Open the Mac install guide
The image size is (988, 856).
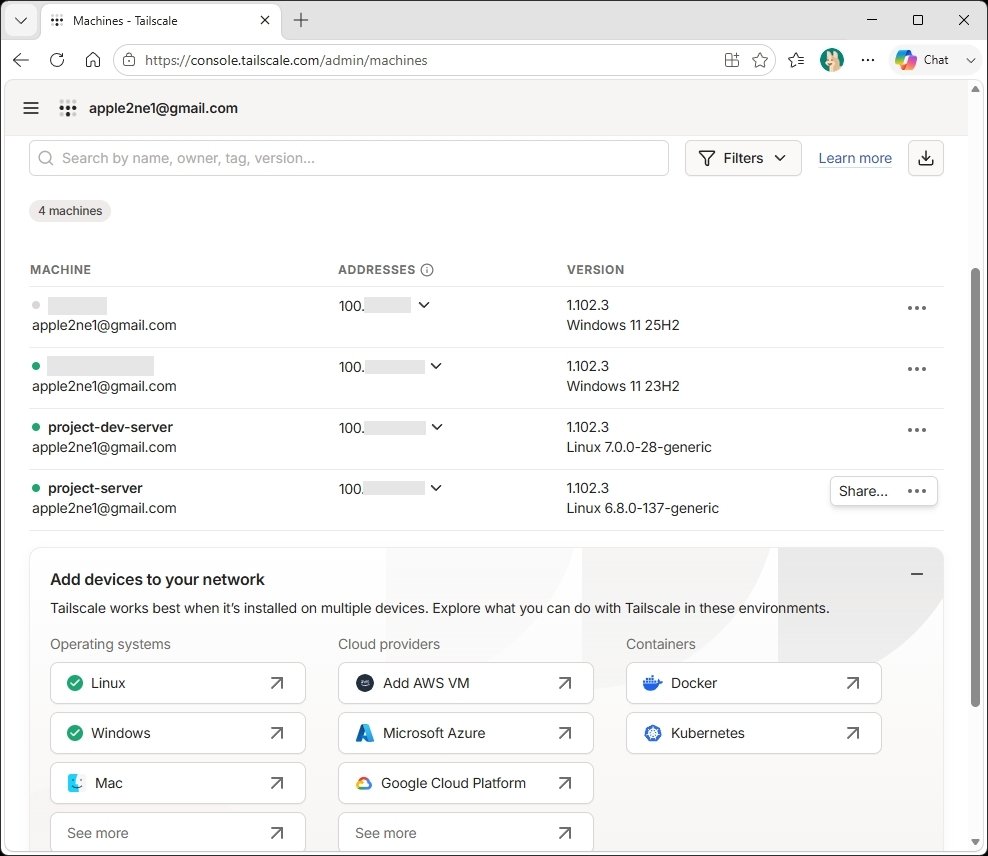[178, 783]
